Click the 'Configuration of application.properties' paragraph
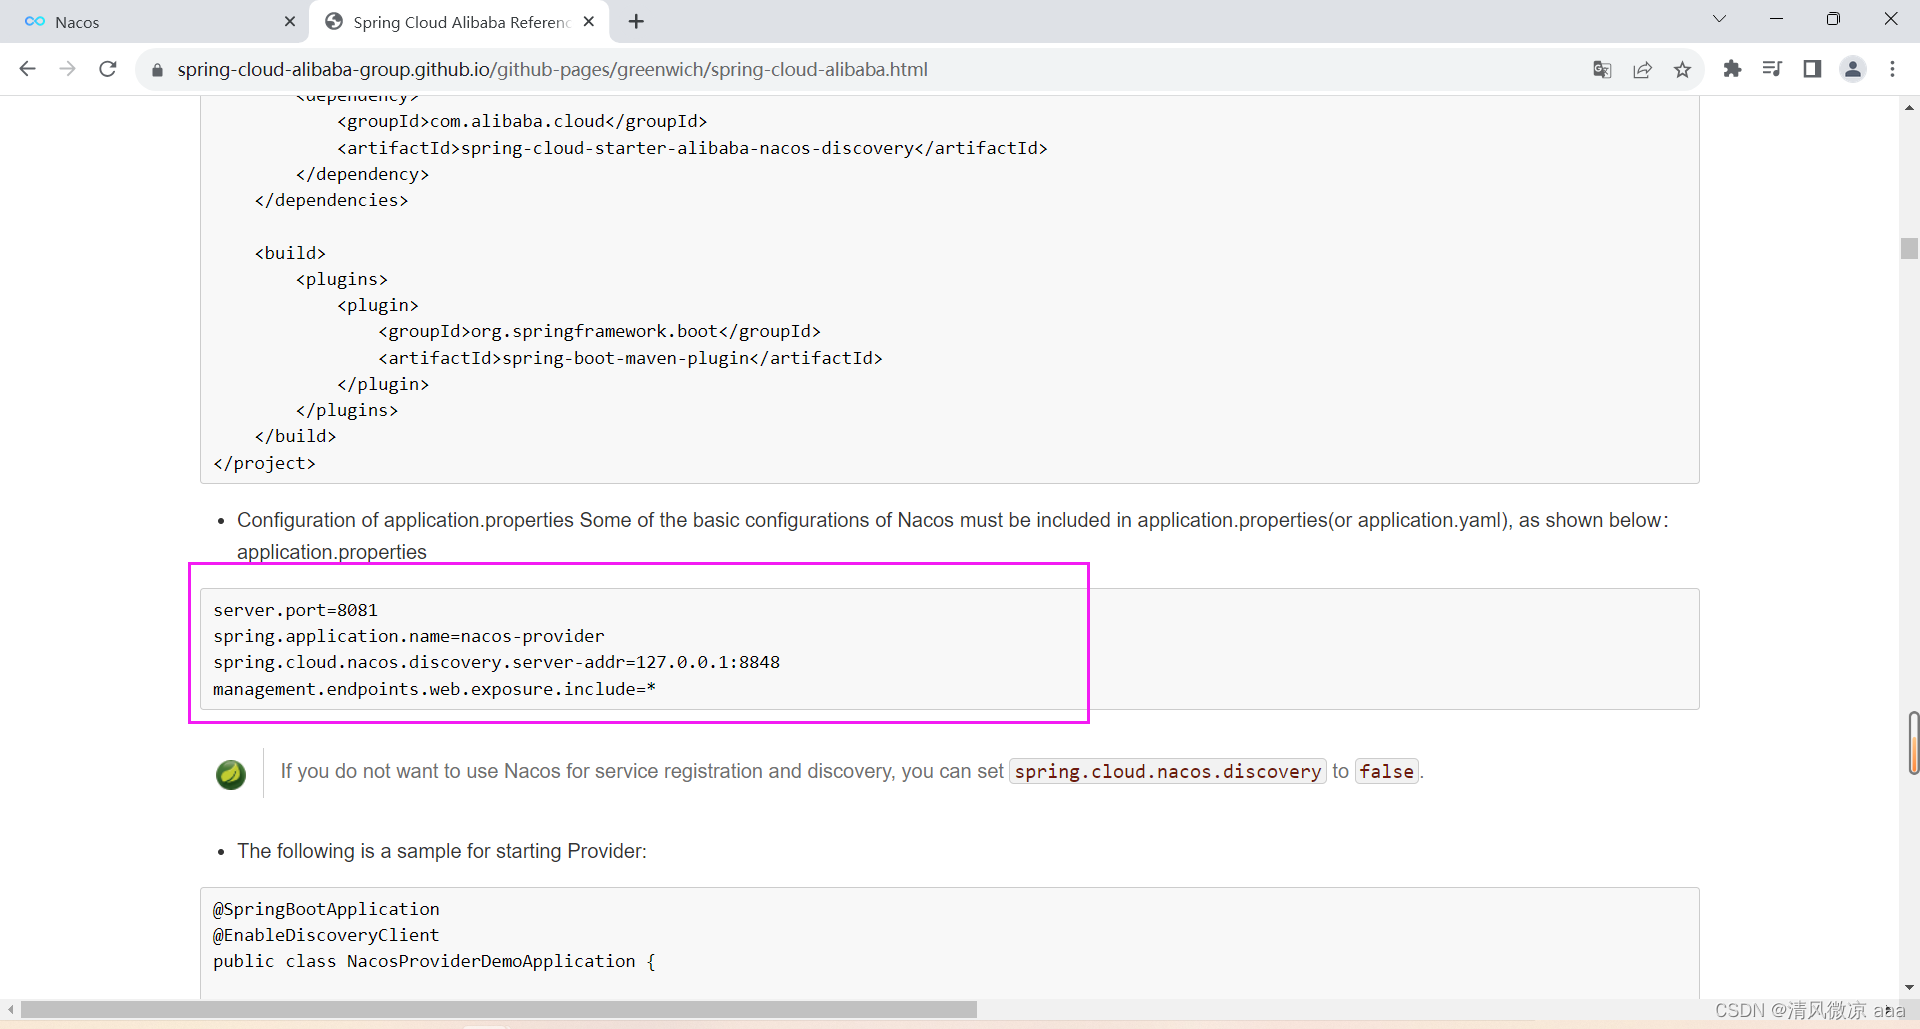The height and width of the screenshot is (1029, 1920). 952,536
